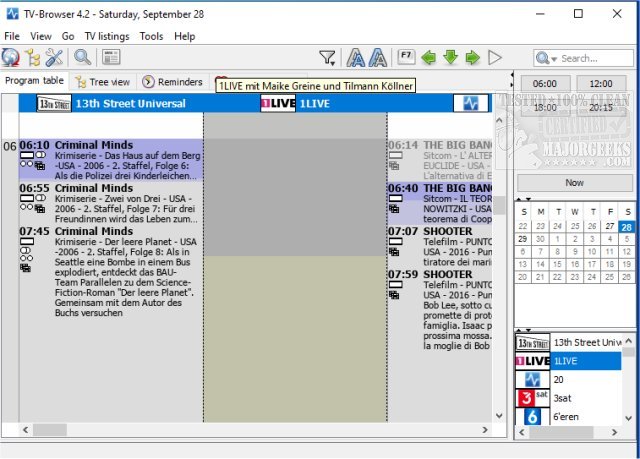The height and width of the screenshot is (459, 640).
Task: Collapse calendar panel via small divider arrows
Action: click(x=523, y=199)
